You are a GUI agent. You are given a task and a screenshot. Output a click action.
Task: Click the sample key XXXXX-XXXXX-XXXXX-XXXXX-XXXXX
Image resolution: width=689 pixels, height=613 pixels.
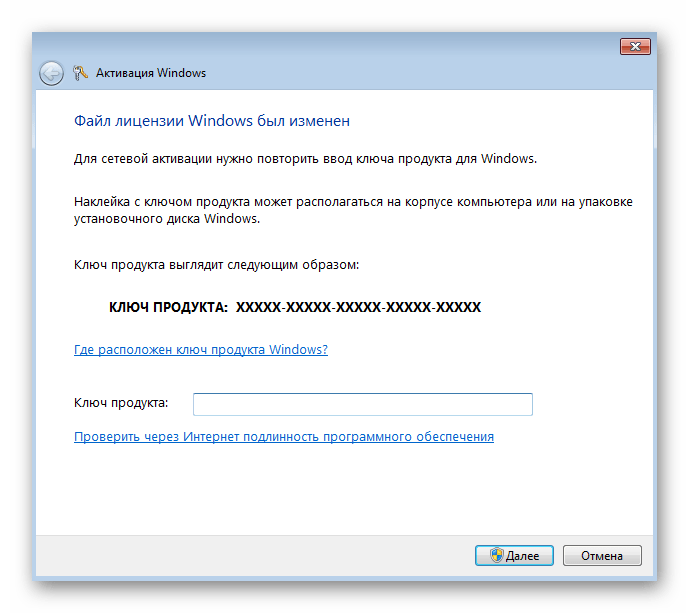358,307
